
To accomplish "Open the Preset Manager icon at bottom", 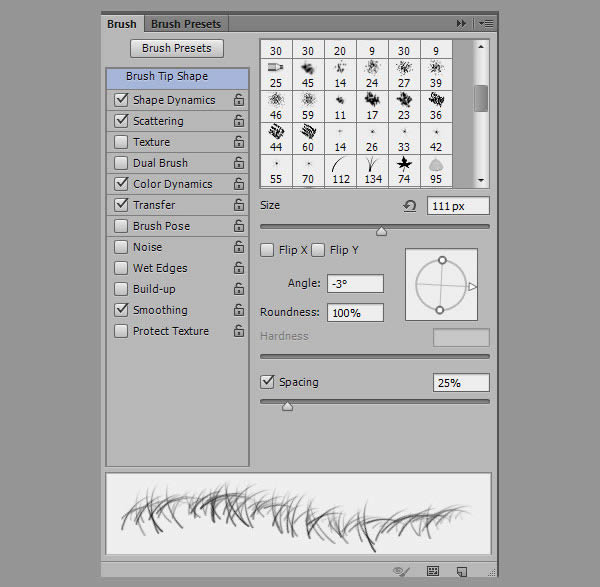I will [x=433, y=571].
